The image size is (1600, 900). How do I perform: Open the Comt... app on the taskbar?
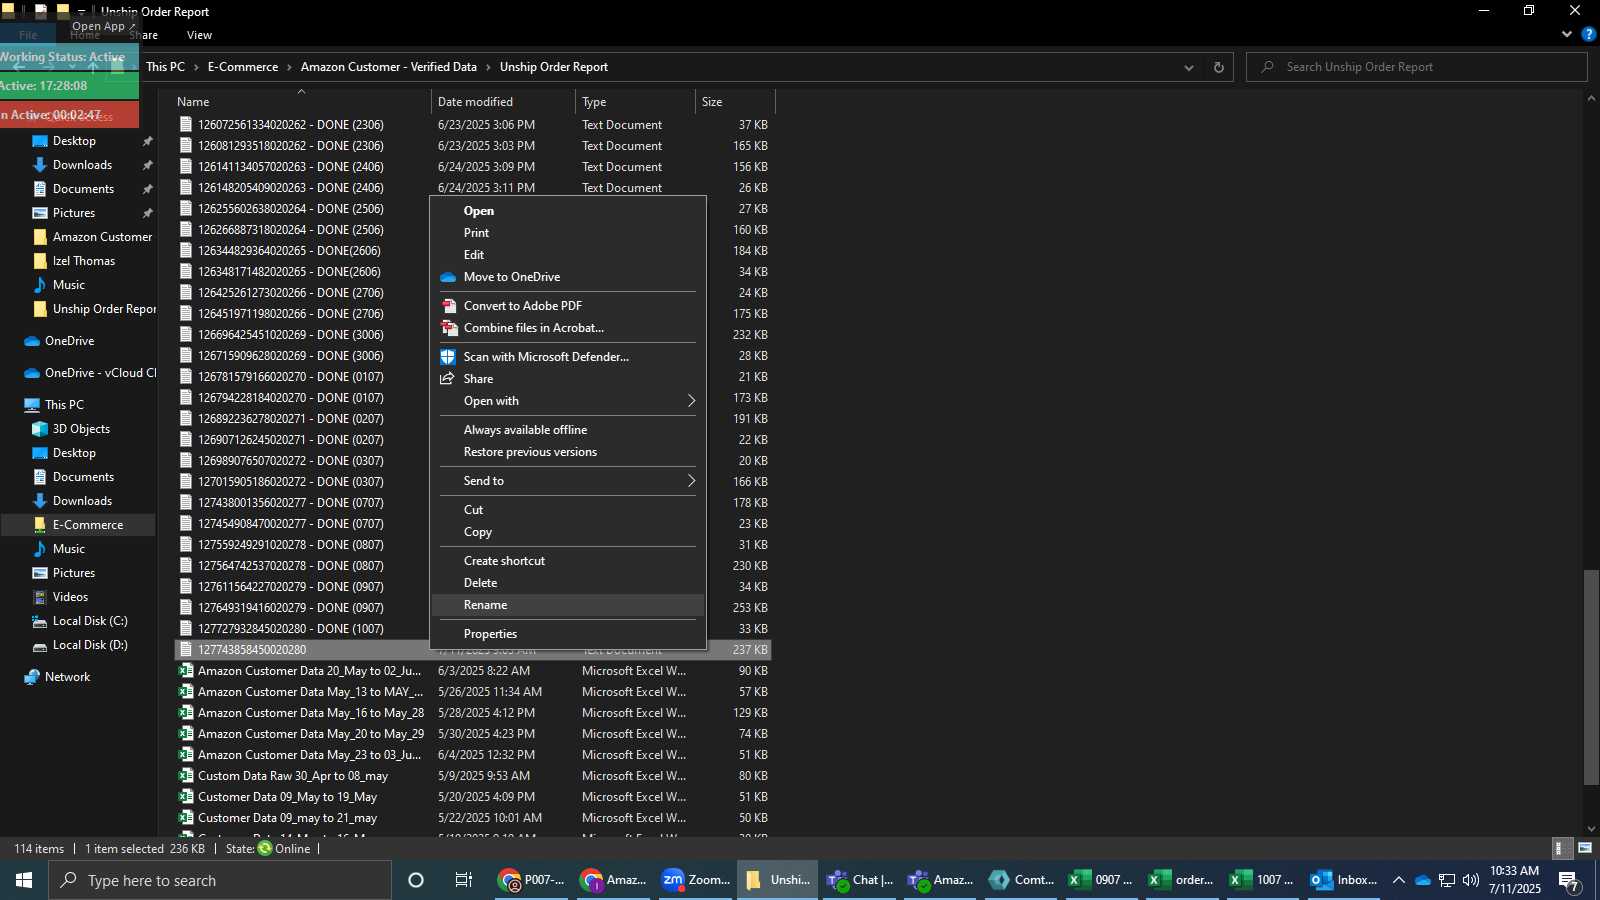click(1021, 880)
